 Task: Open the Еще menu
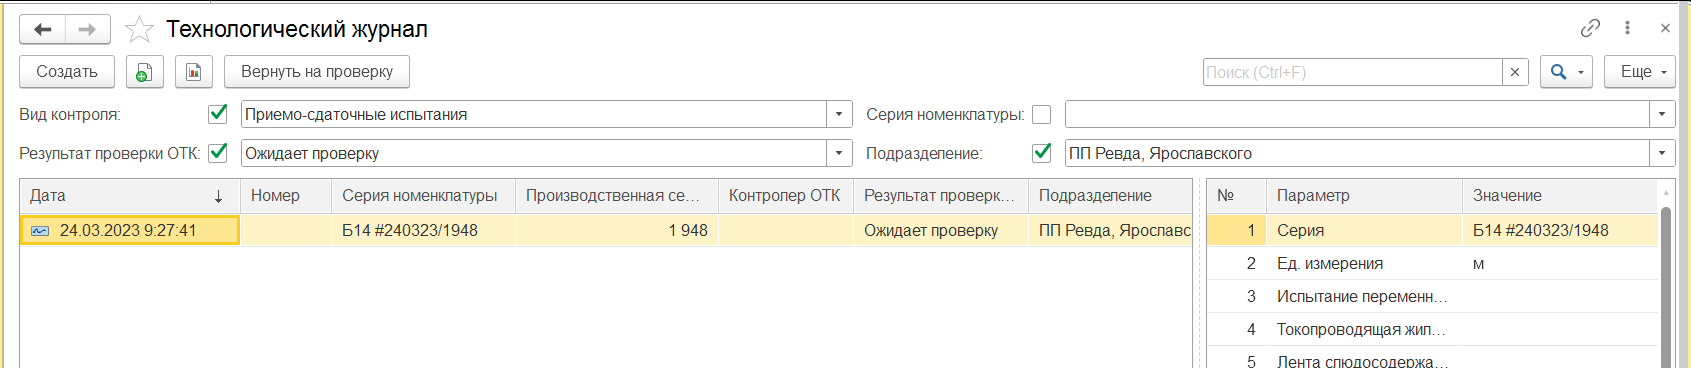click(1640, 72)
